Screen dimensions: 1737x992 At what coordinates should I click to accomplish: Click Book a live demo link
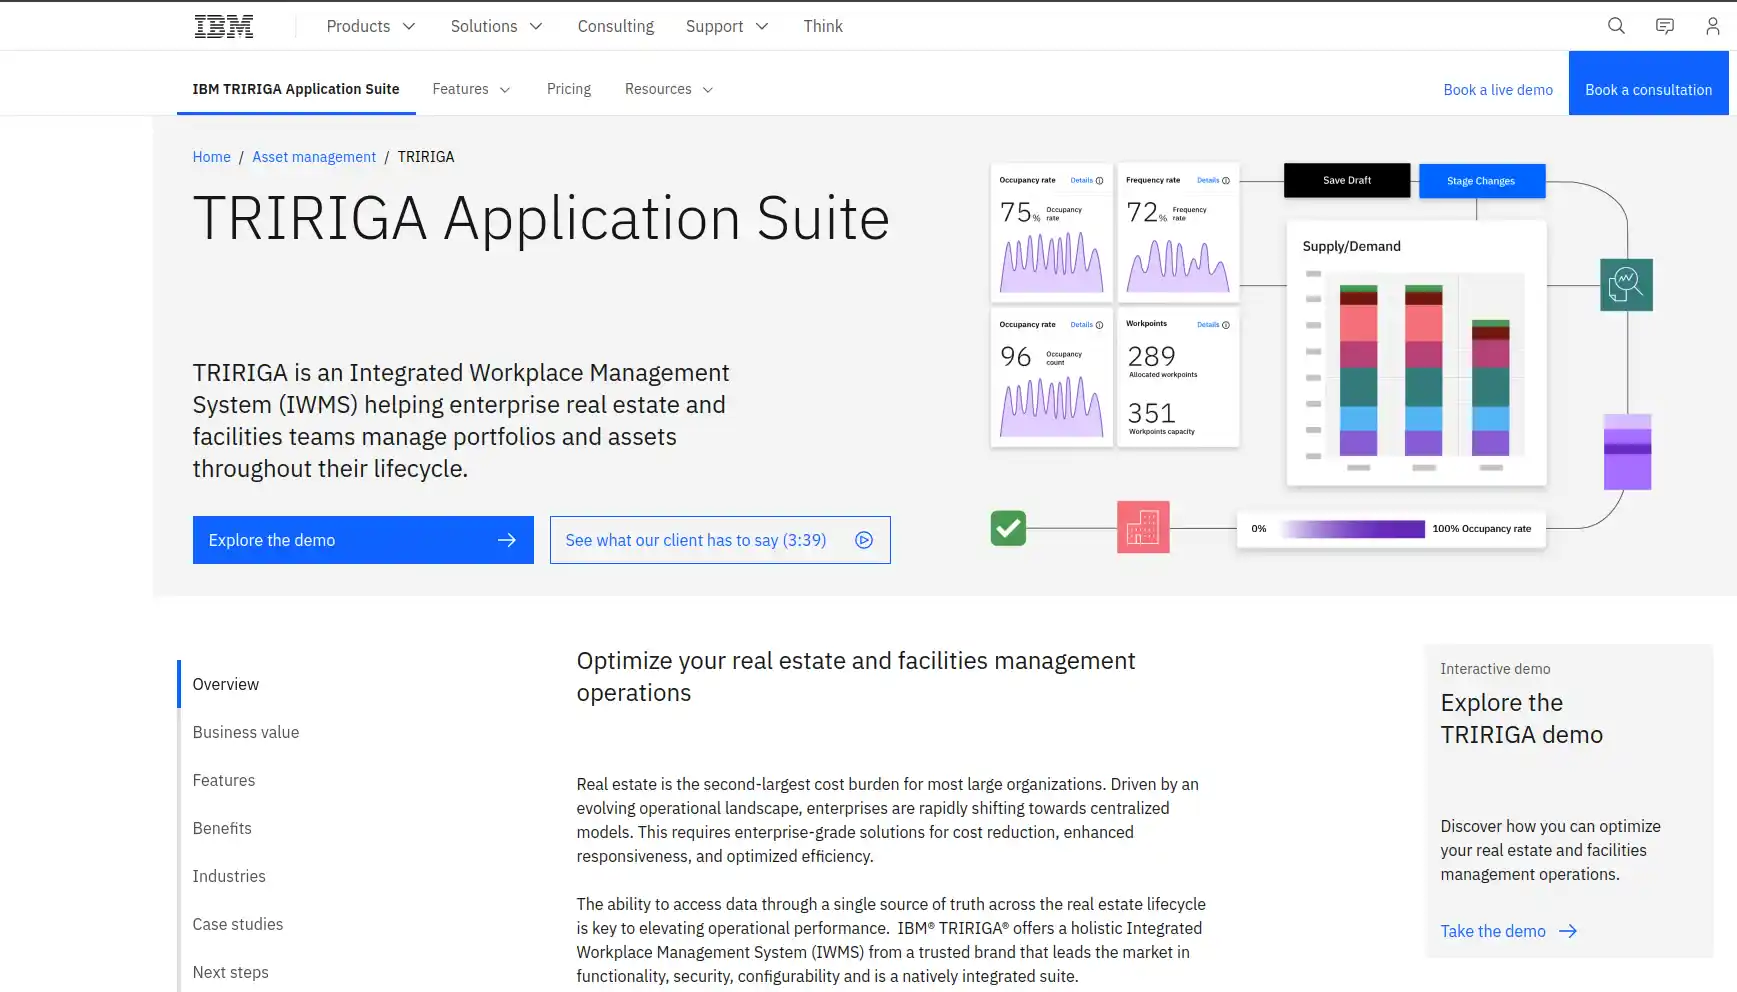(x=1498, y=90)
